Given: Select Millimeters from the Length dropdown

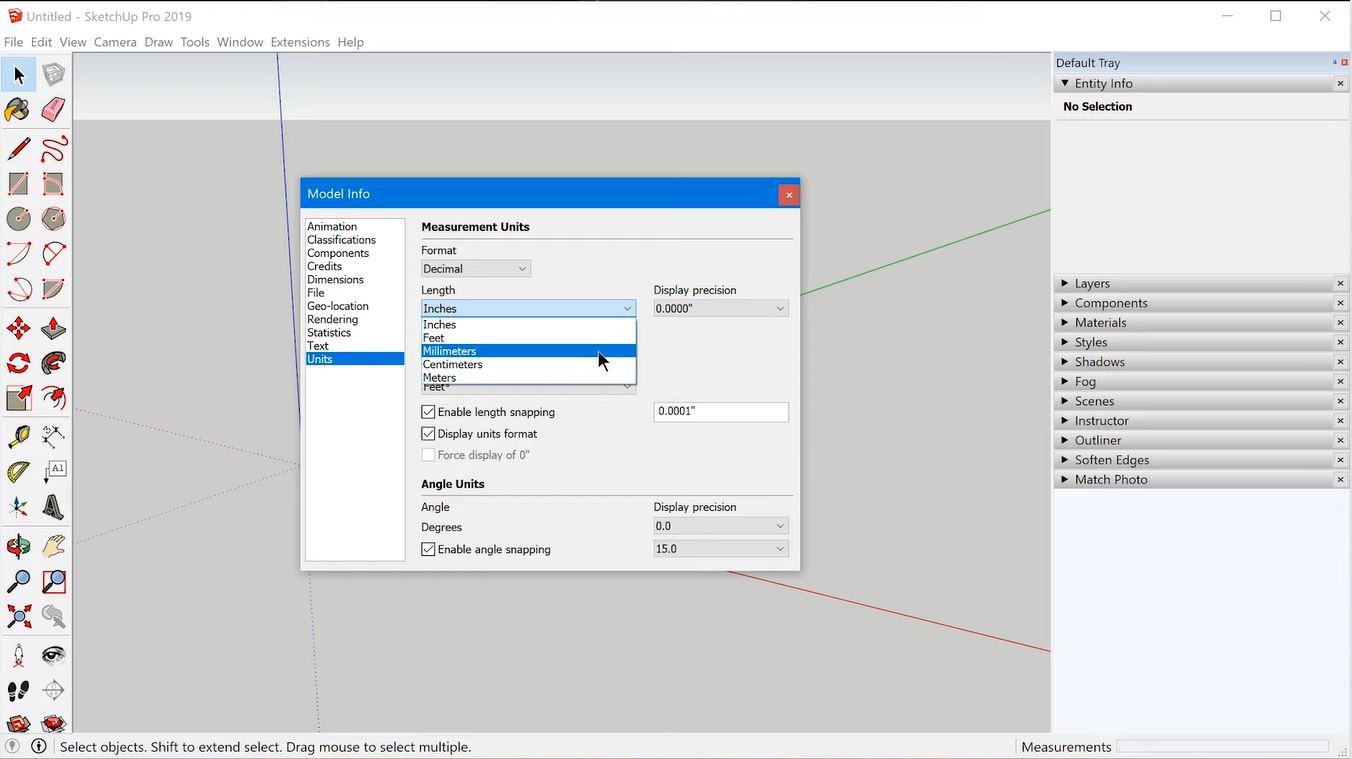Looking at the screenshot, I should coord(470,351).
